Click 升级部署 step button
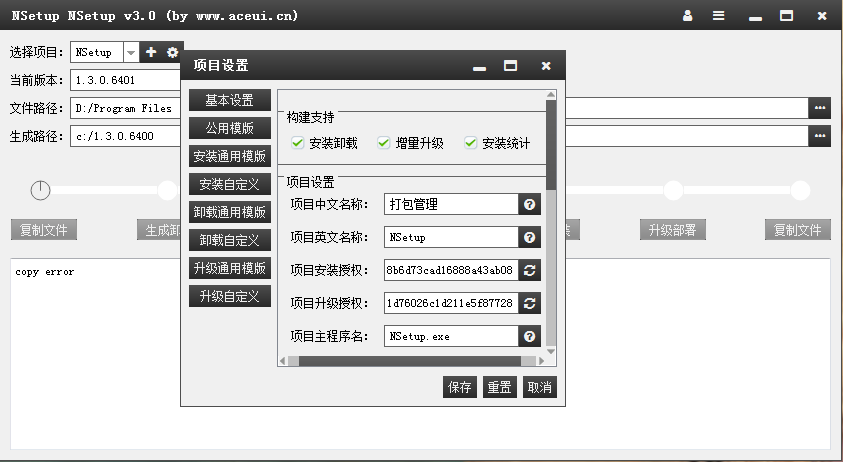The width and height of the screenshot is (843, 462). pos(673,230)
